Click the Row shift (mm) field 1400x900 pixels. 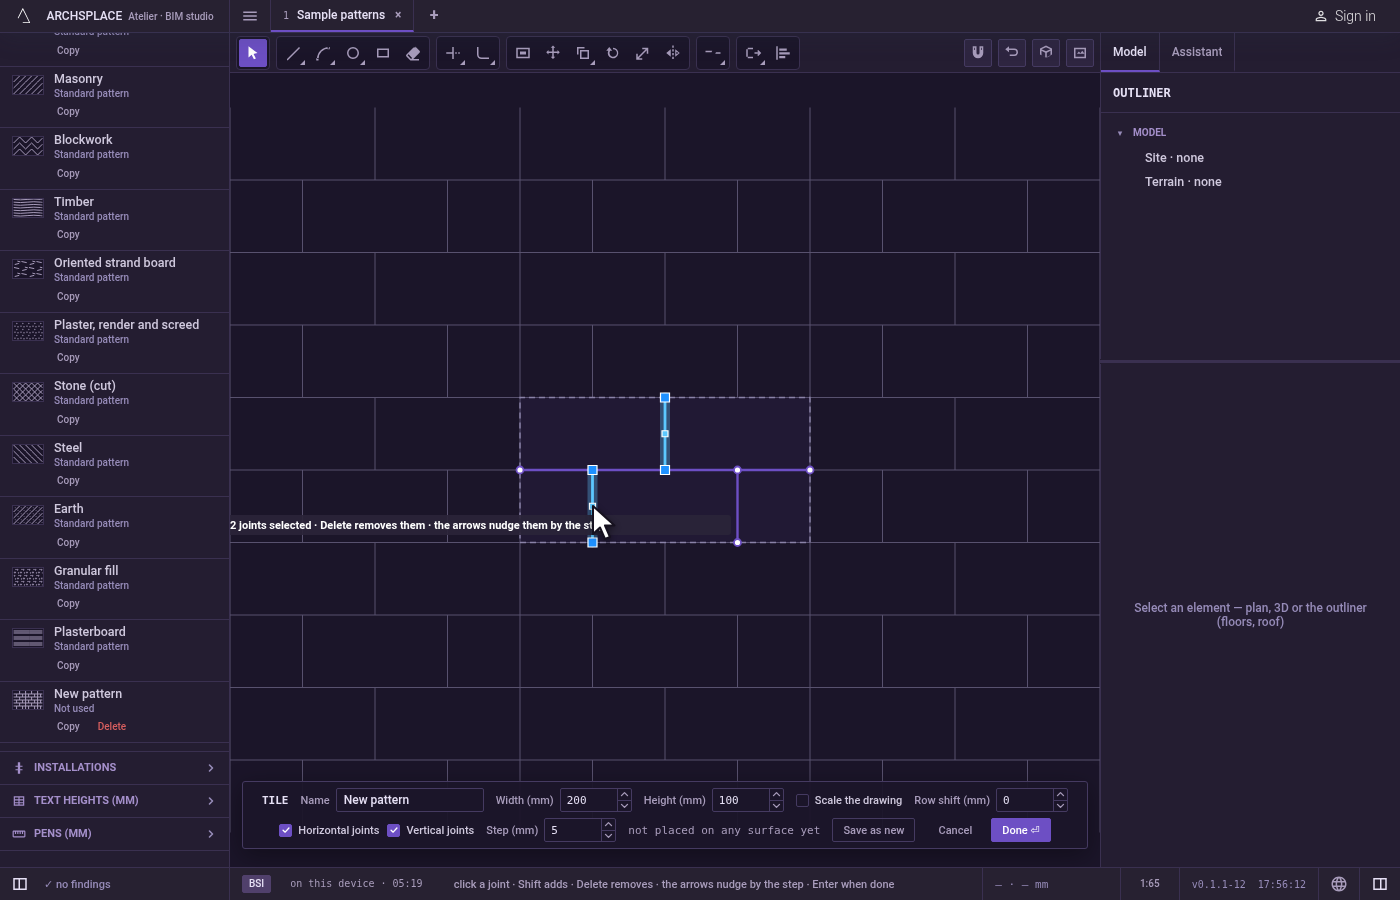[x=1025, y=800]
